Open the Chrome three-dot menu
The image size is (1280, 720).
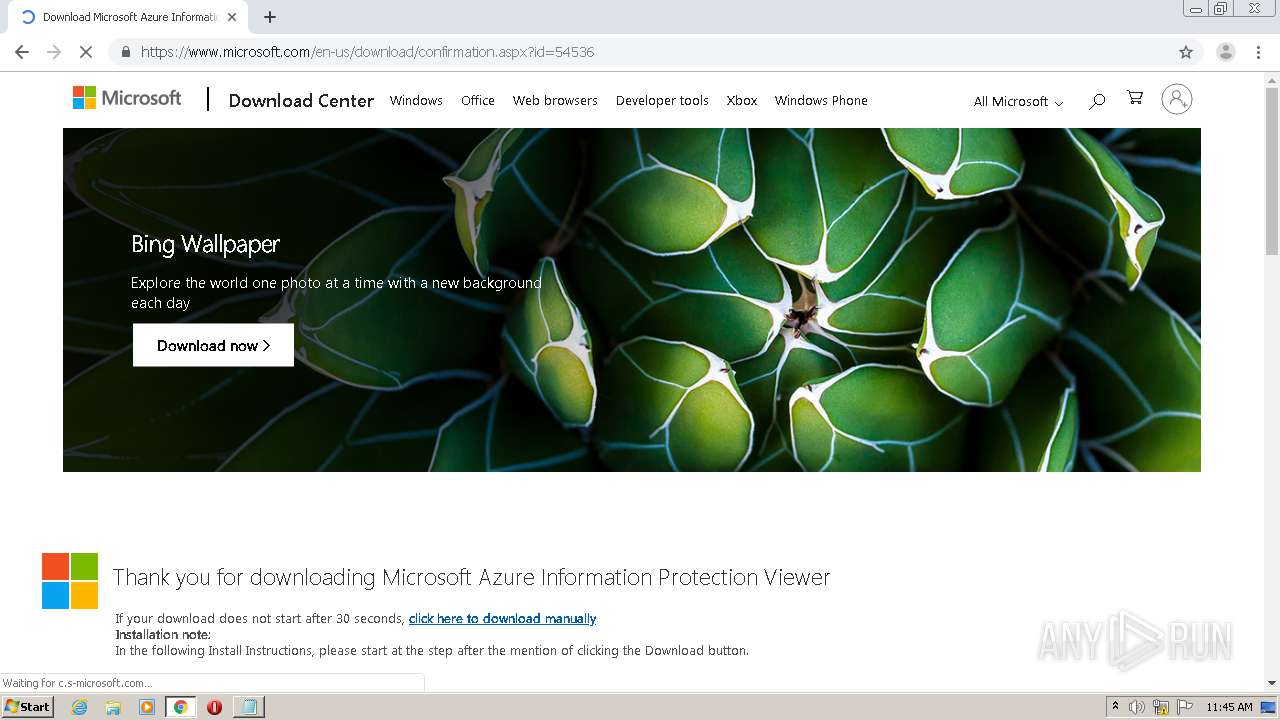coord(1258,52)
